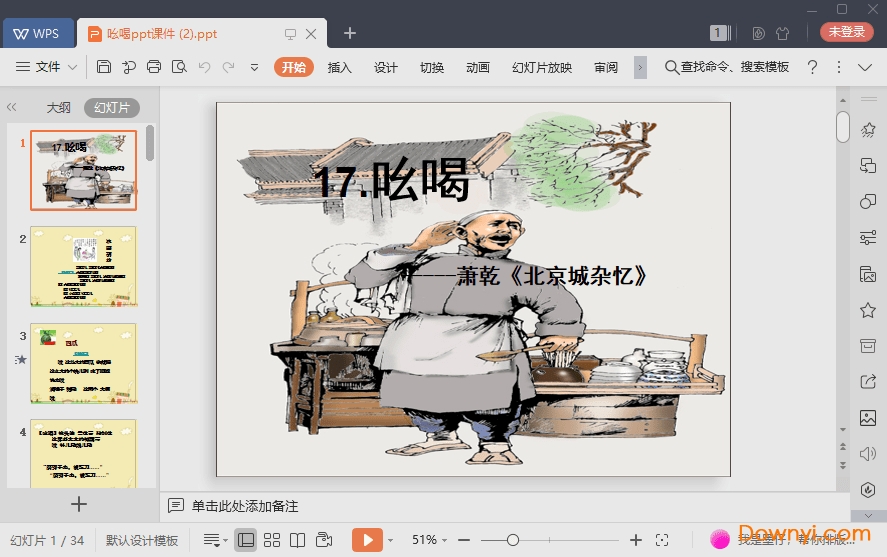887x557 pixels.
Task: Switch to 幻灯片 thumbnail view
Action: pos(112,107)
